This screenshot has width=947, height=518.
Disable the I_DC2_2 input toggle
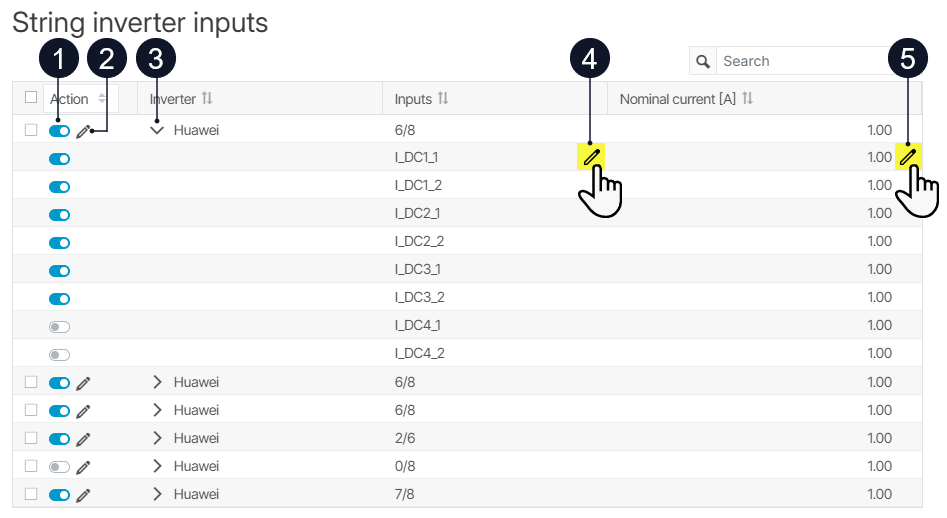pyautogui.click(x=59, y=243)
